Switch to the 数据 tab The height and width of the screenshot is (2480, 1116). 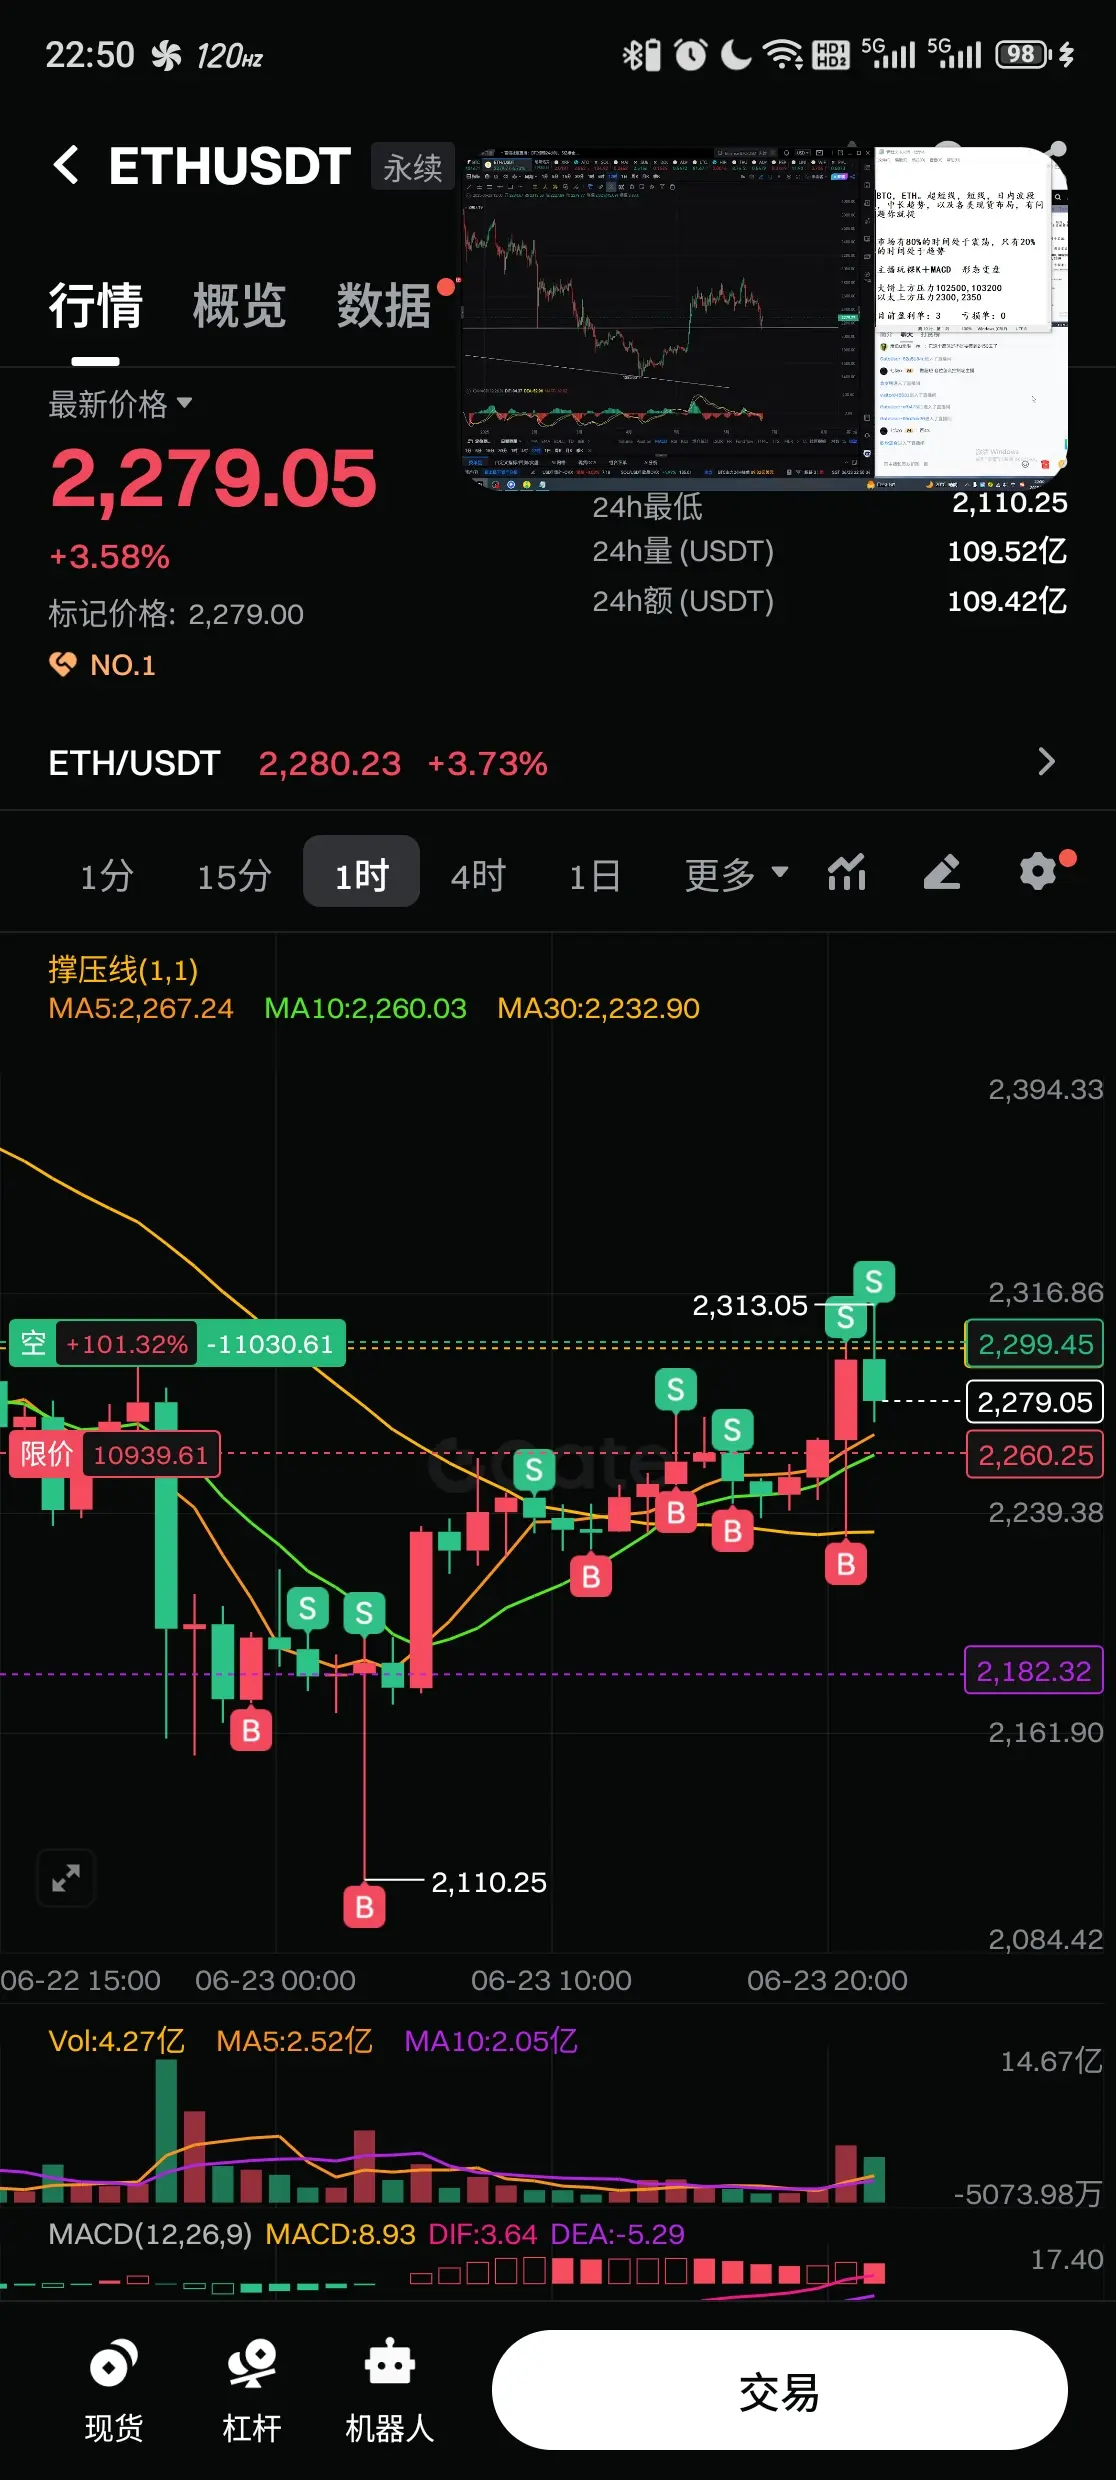point(384,306)
